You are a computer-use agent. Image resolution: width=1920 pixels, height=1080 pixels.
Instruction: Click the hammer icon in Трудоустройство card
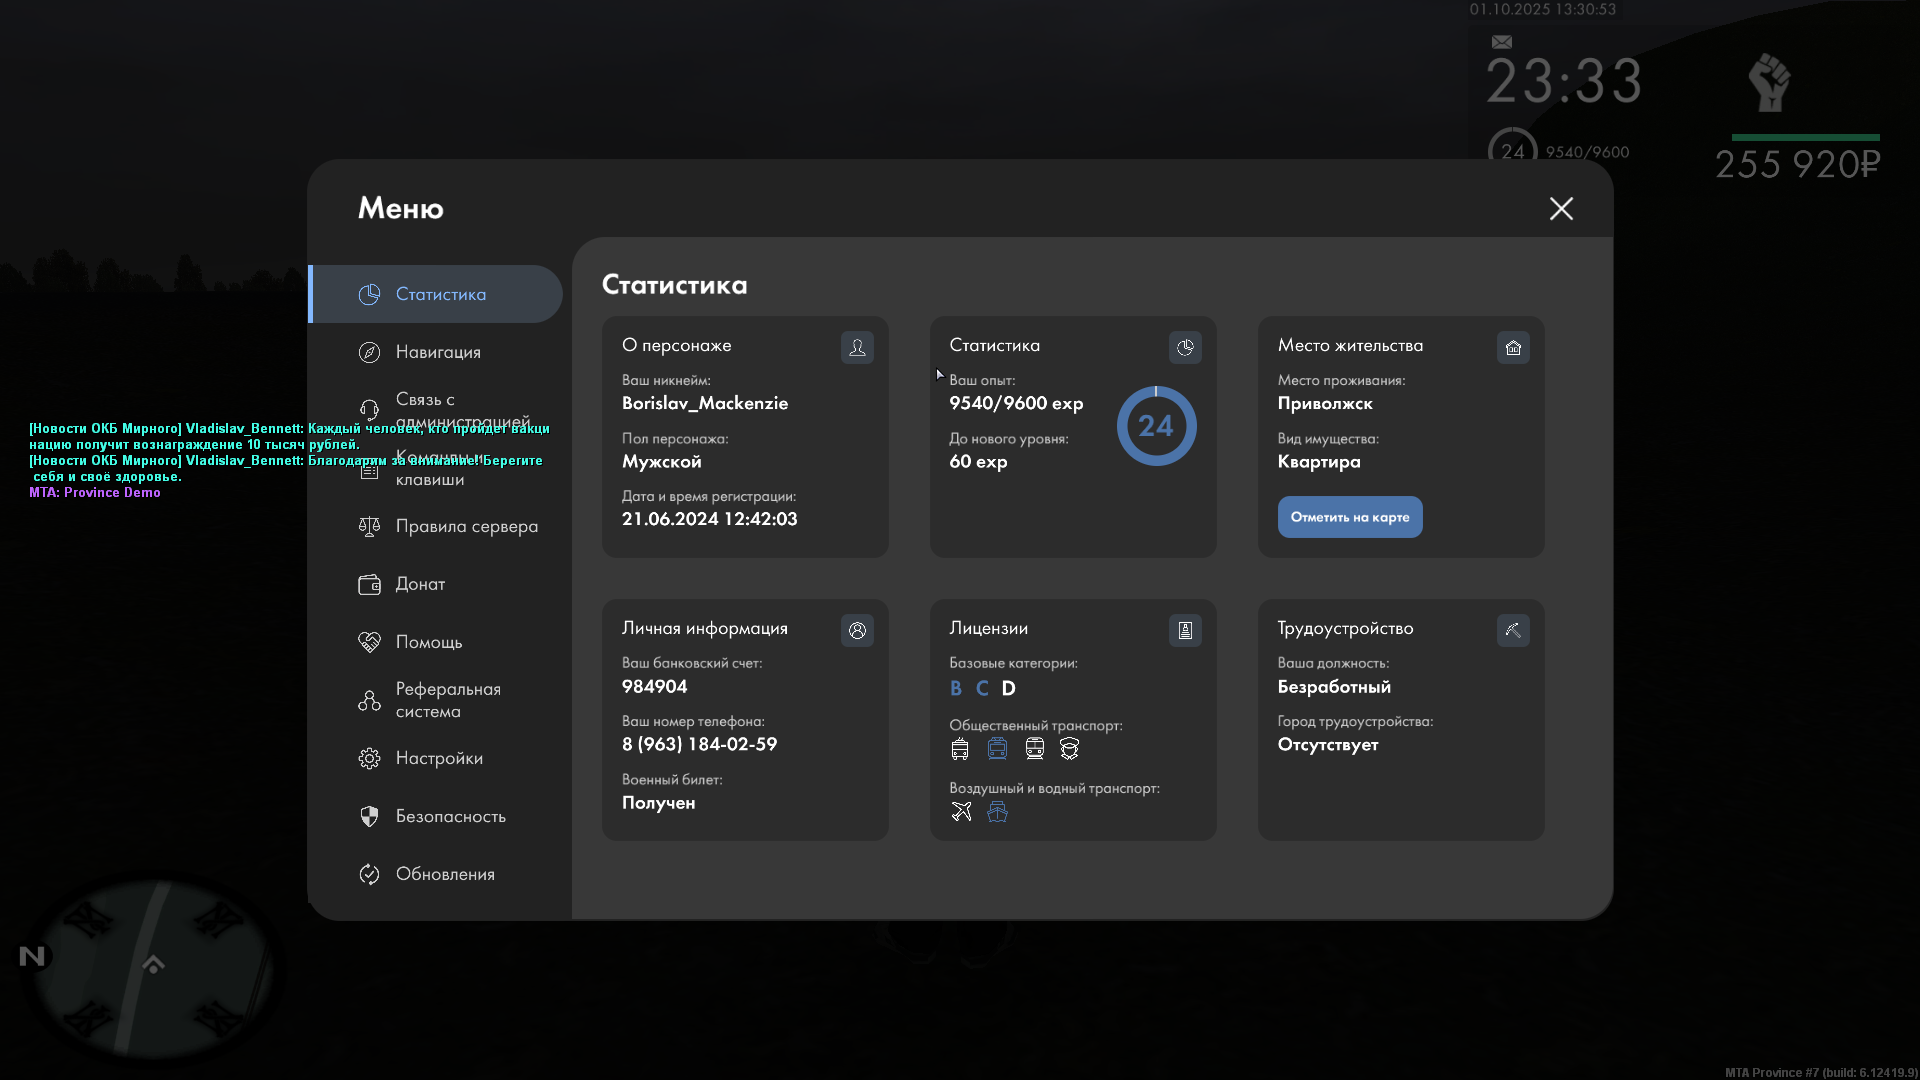[1513, 630]
